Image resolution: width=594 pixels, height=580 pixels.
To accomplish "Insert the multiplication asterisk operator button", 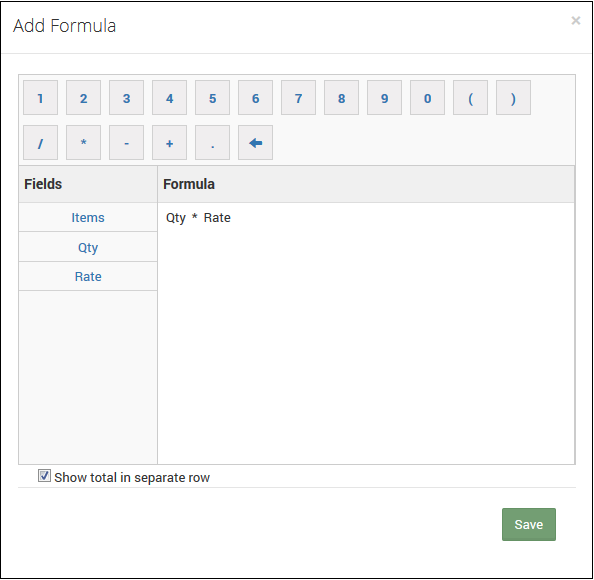I will click(83, 142).
